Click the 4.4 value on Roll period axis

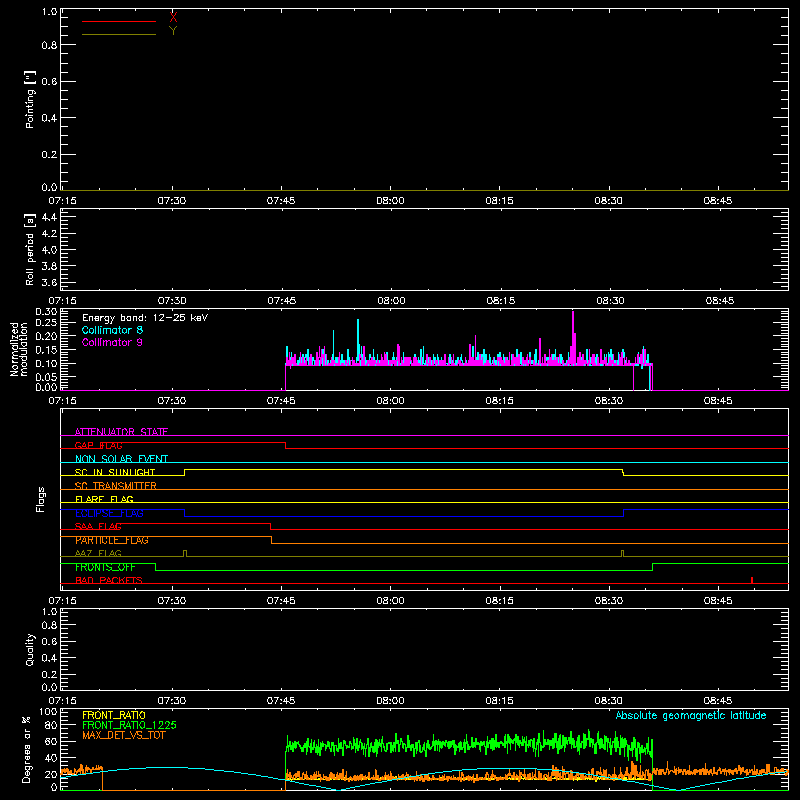pyautogui.click(x=49, y=217)
